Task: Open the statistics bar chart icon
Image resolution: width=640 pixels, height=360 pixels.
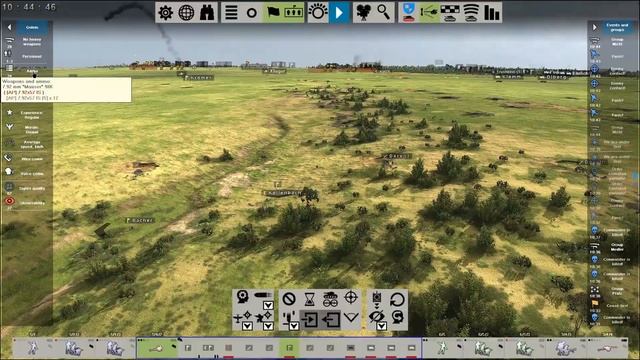Action: tap(492, 13)
